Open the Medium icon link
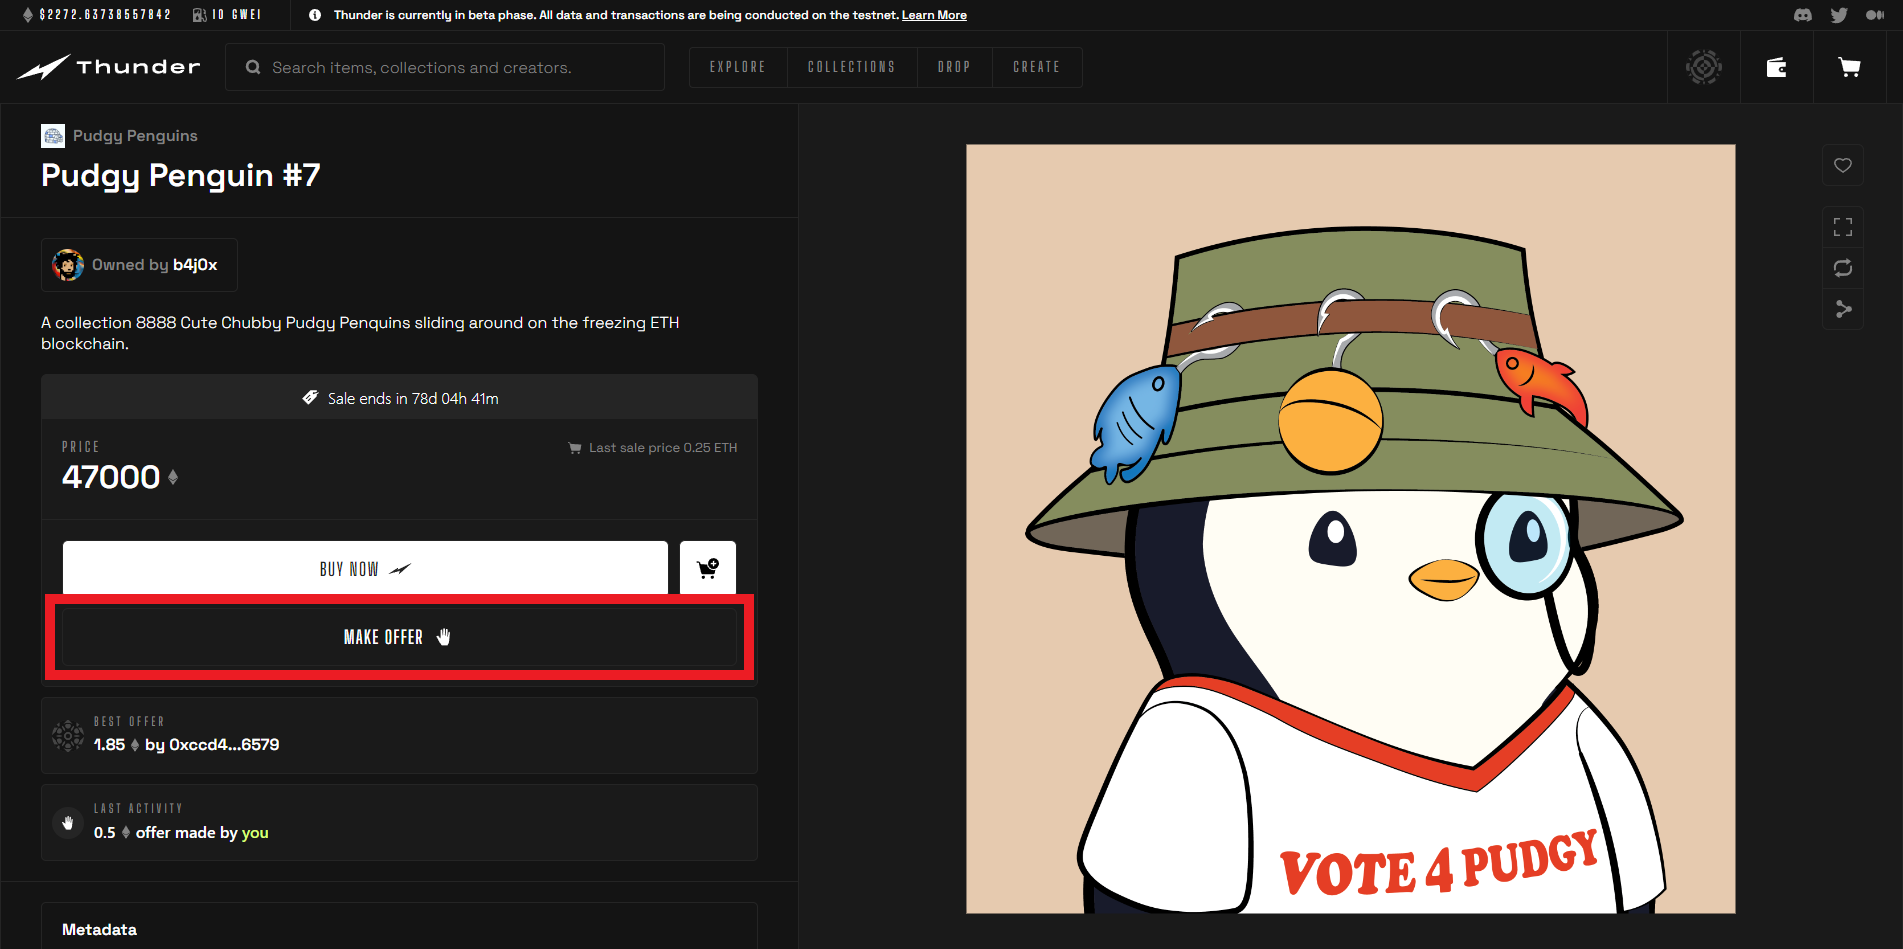1903x949 pixels. pyautogui.click(x=1874, y=15)
